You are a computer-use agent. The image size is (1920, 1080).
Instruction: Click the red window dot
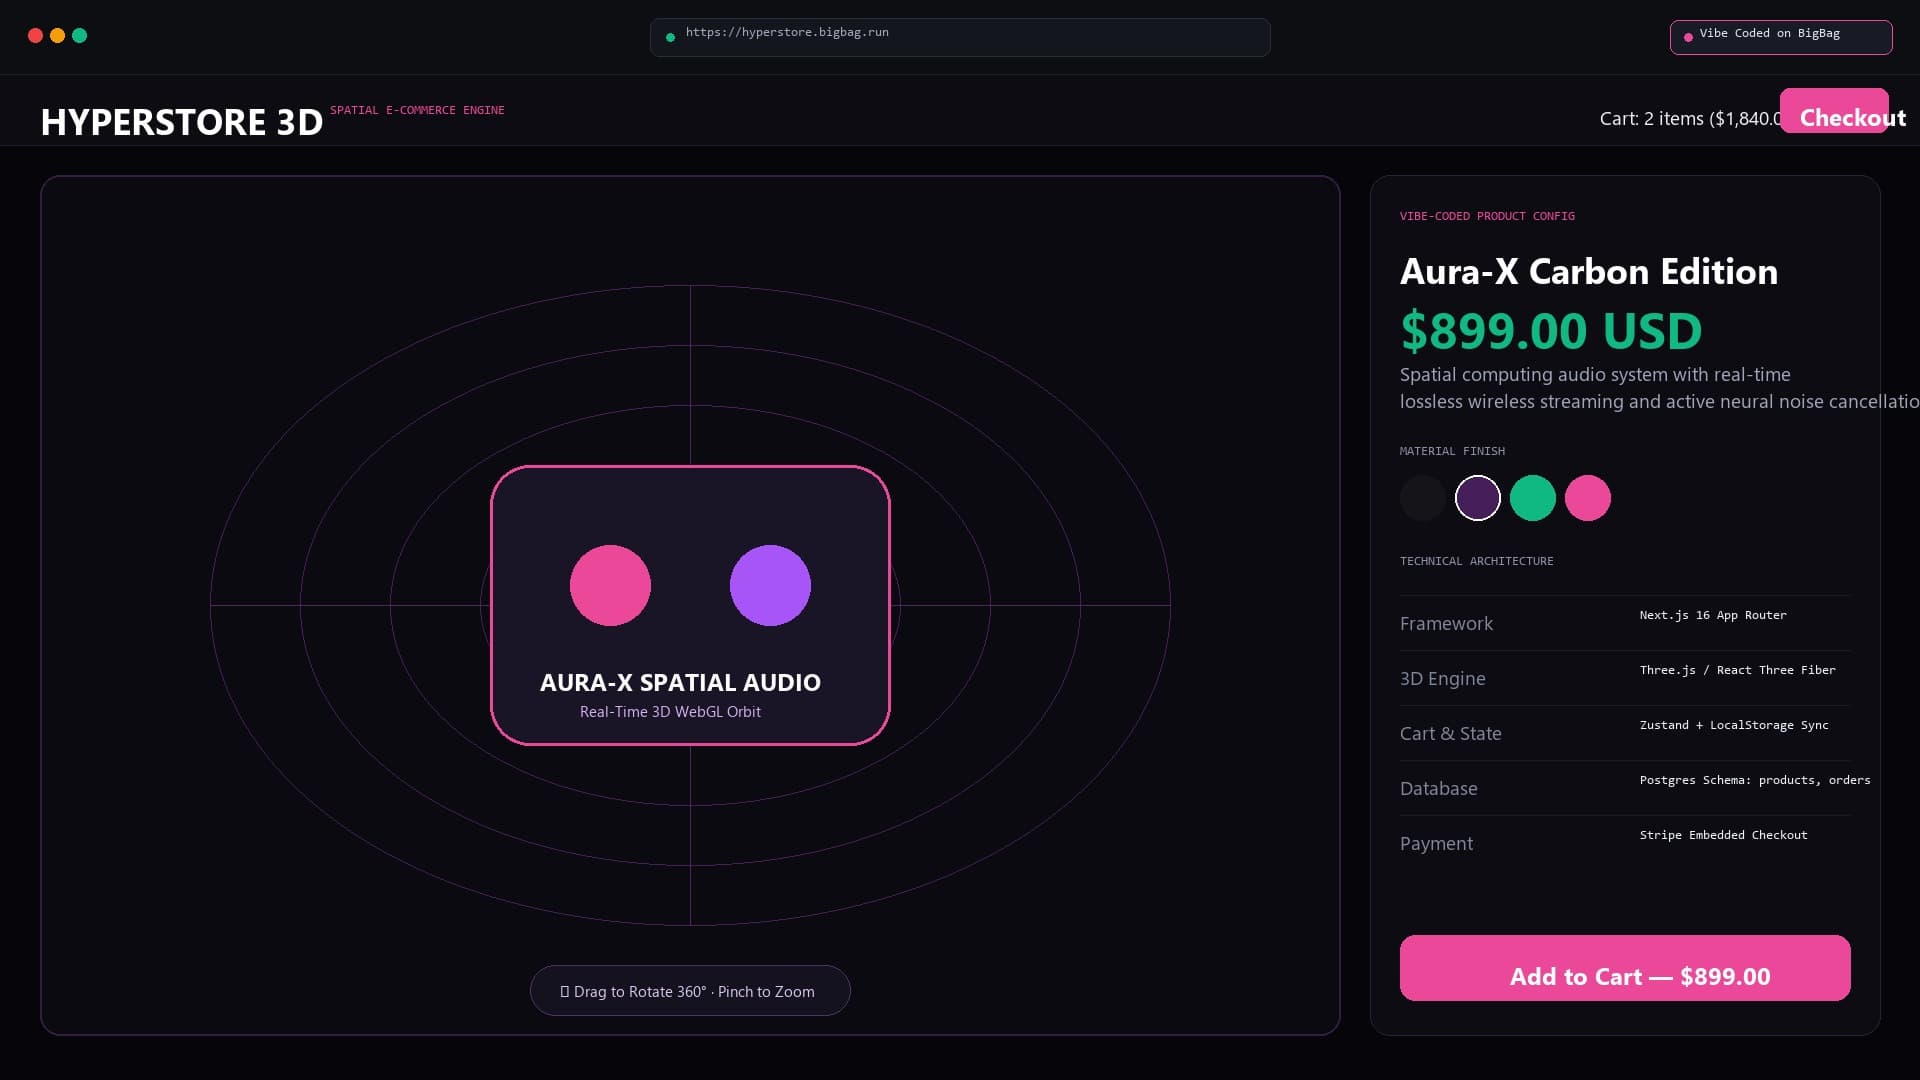coord(35,36)
